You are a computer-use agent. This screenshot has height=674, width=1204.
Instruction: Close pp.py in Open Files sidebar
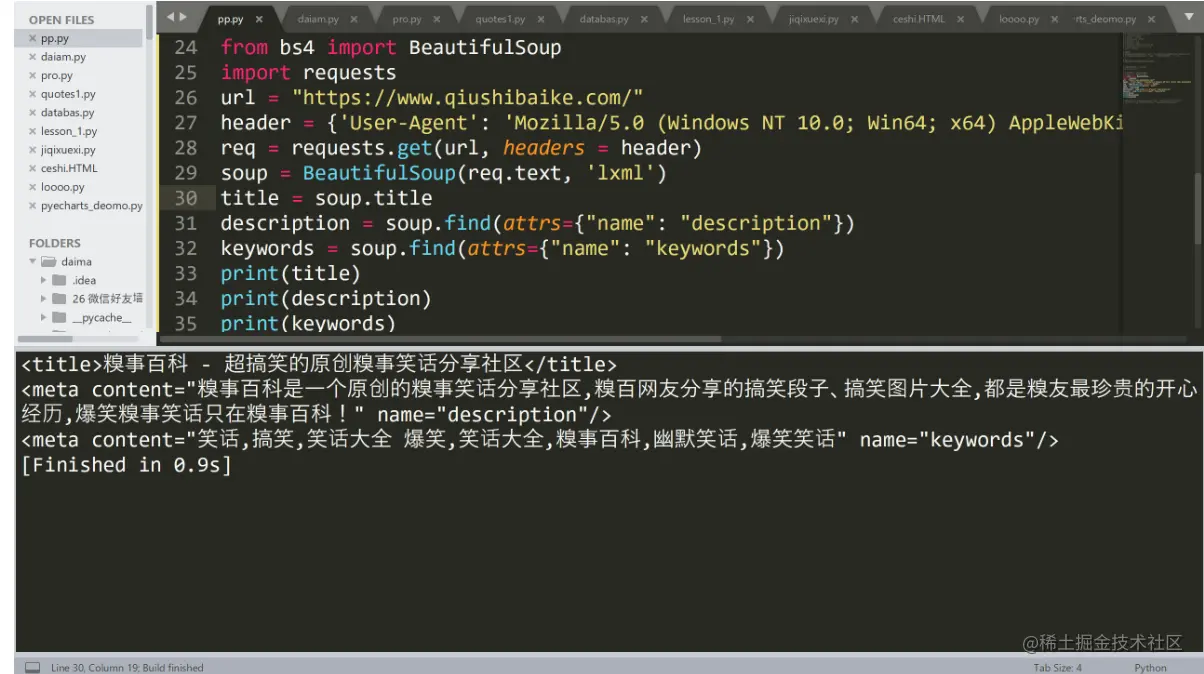33,38
